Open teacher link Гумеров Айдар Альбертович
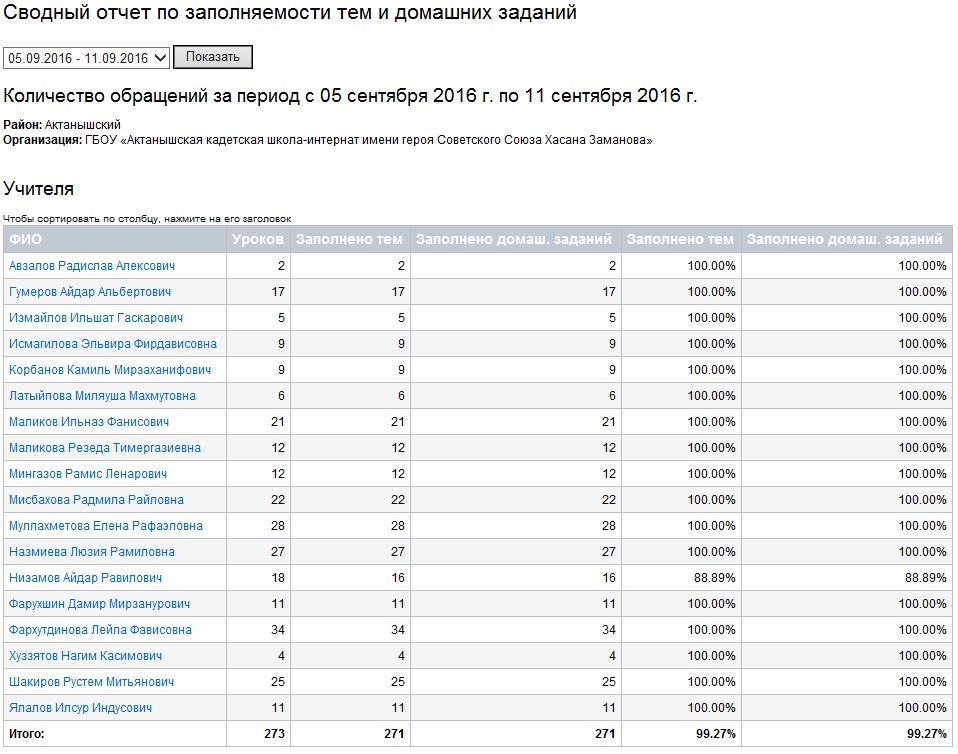This screenshot has width=958, height=754. pyautogui.click(x=90, y=292)
